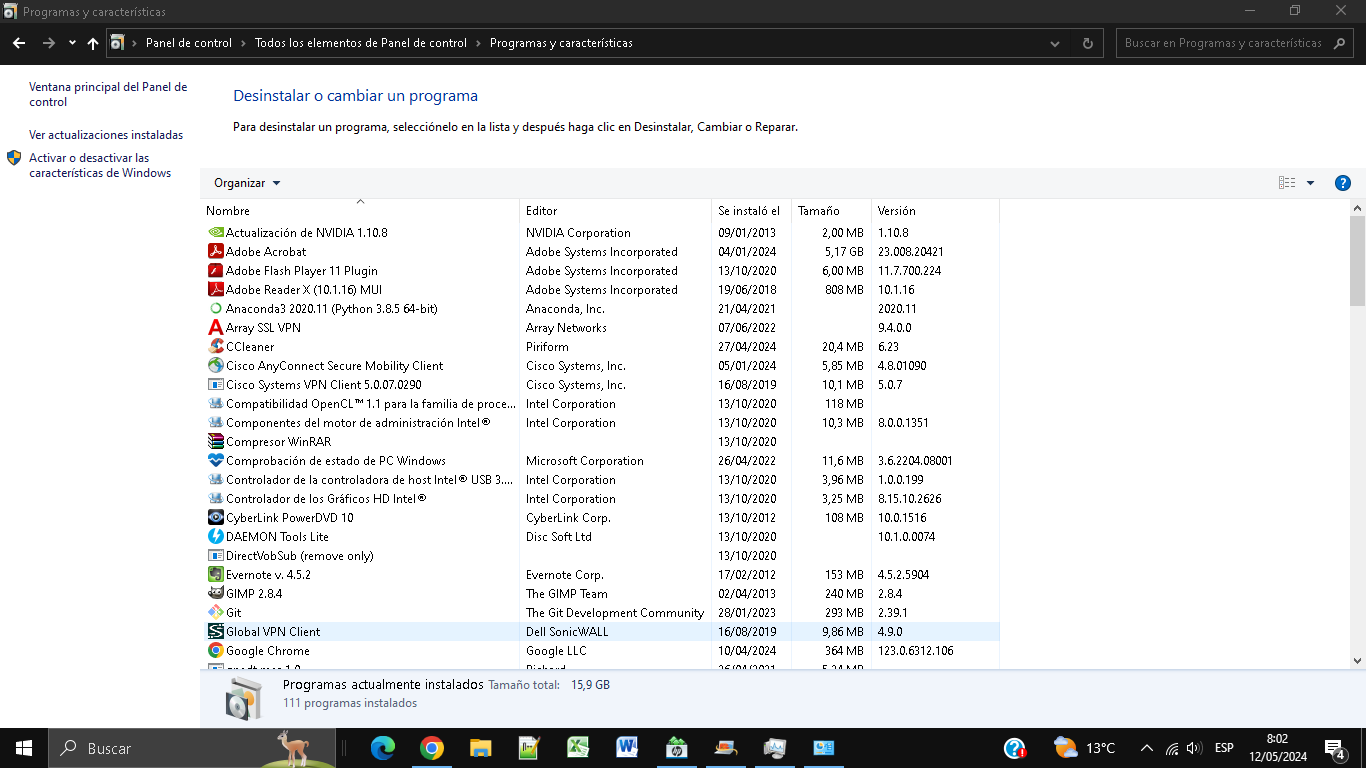Image resolution: width=1366 pixels, height=768 pixels.
Task: Expand chevron after Todos los elementos
Action: [x=478, y=43]
